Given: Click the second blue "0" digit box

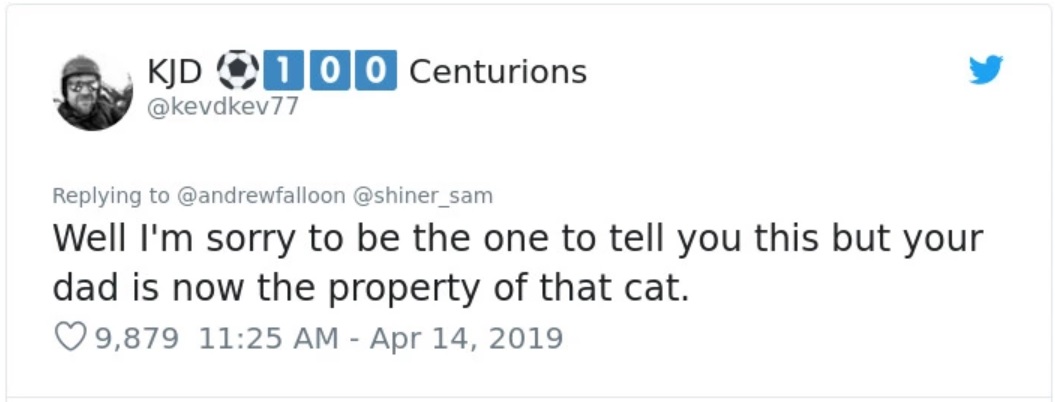Looking at the screenshot, I should (x=375, y=71).
